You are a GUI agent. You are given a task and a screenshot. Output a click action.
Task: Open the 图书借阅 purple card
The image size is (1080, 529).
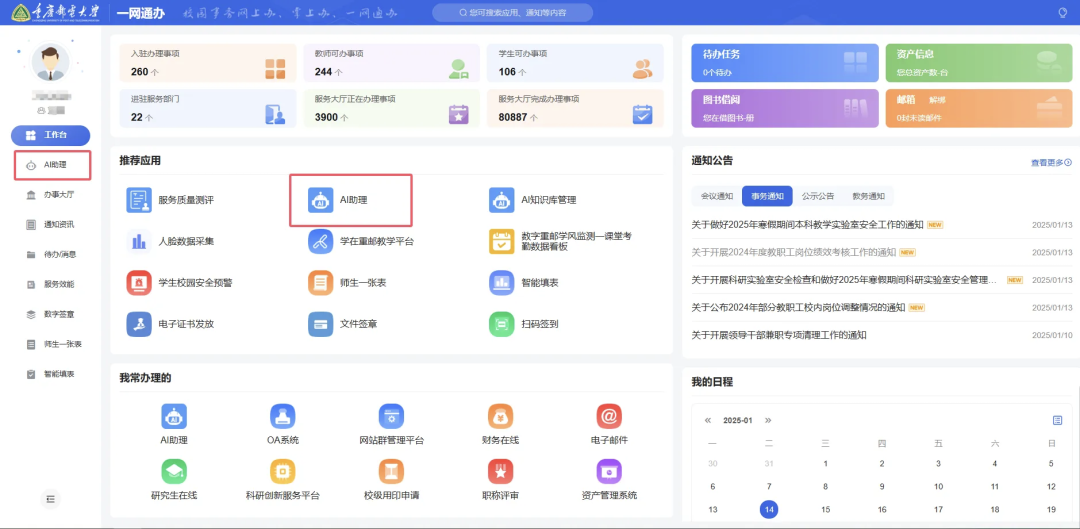pos(785,108)
